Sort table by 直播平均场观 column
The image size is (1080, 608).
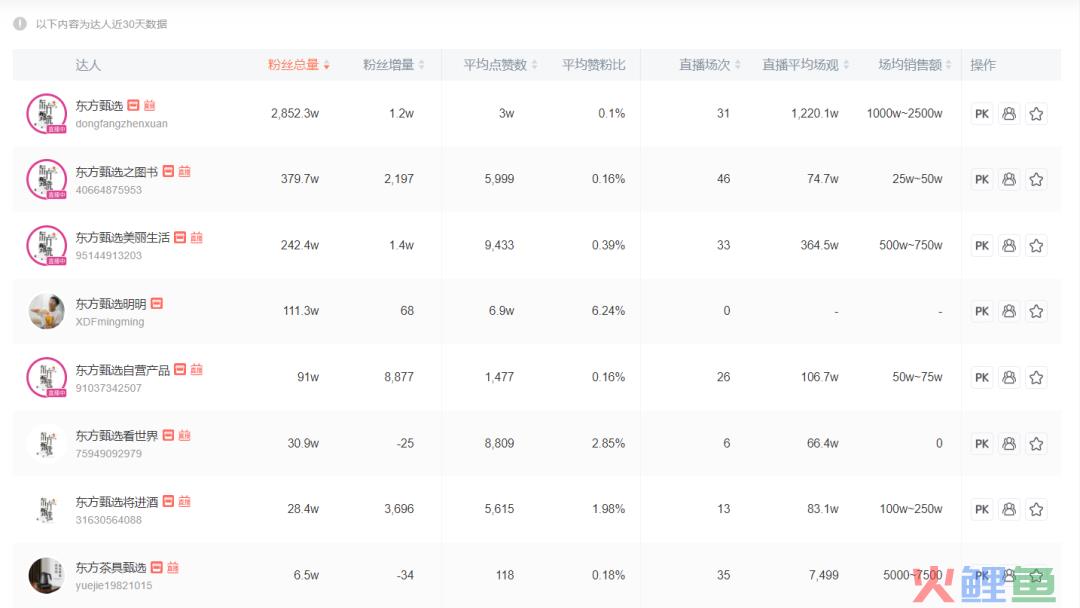click(x=805, y=65)
